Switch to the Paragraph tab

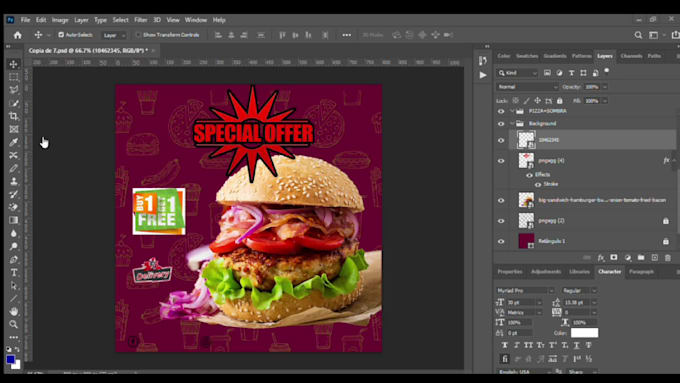(x=641, y=272)
